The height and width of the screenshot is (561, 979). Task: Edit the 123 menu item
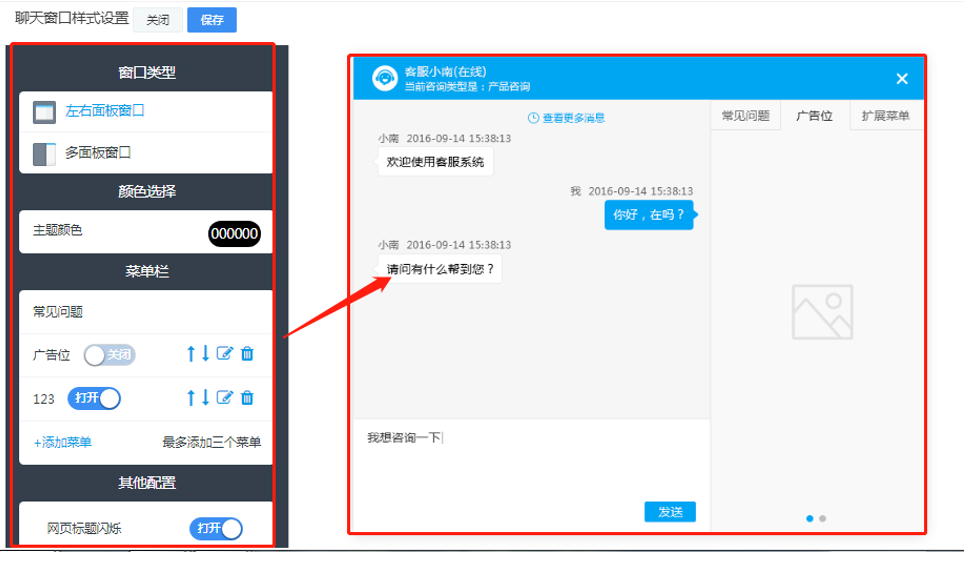pyautogui.click(x=225, y=398)
